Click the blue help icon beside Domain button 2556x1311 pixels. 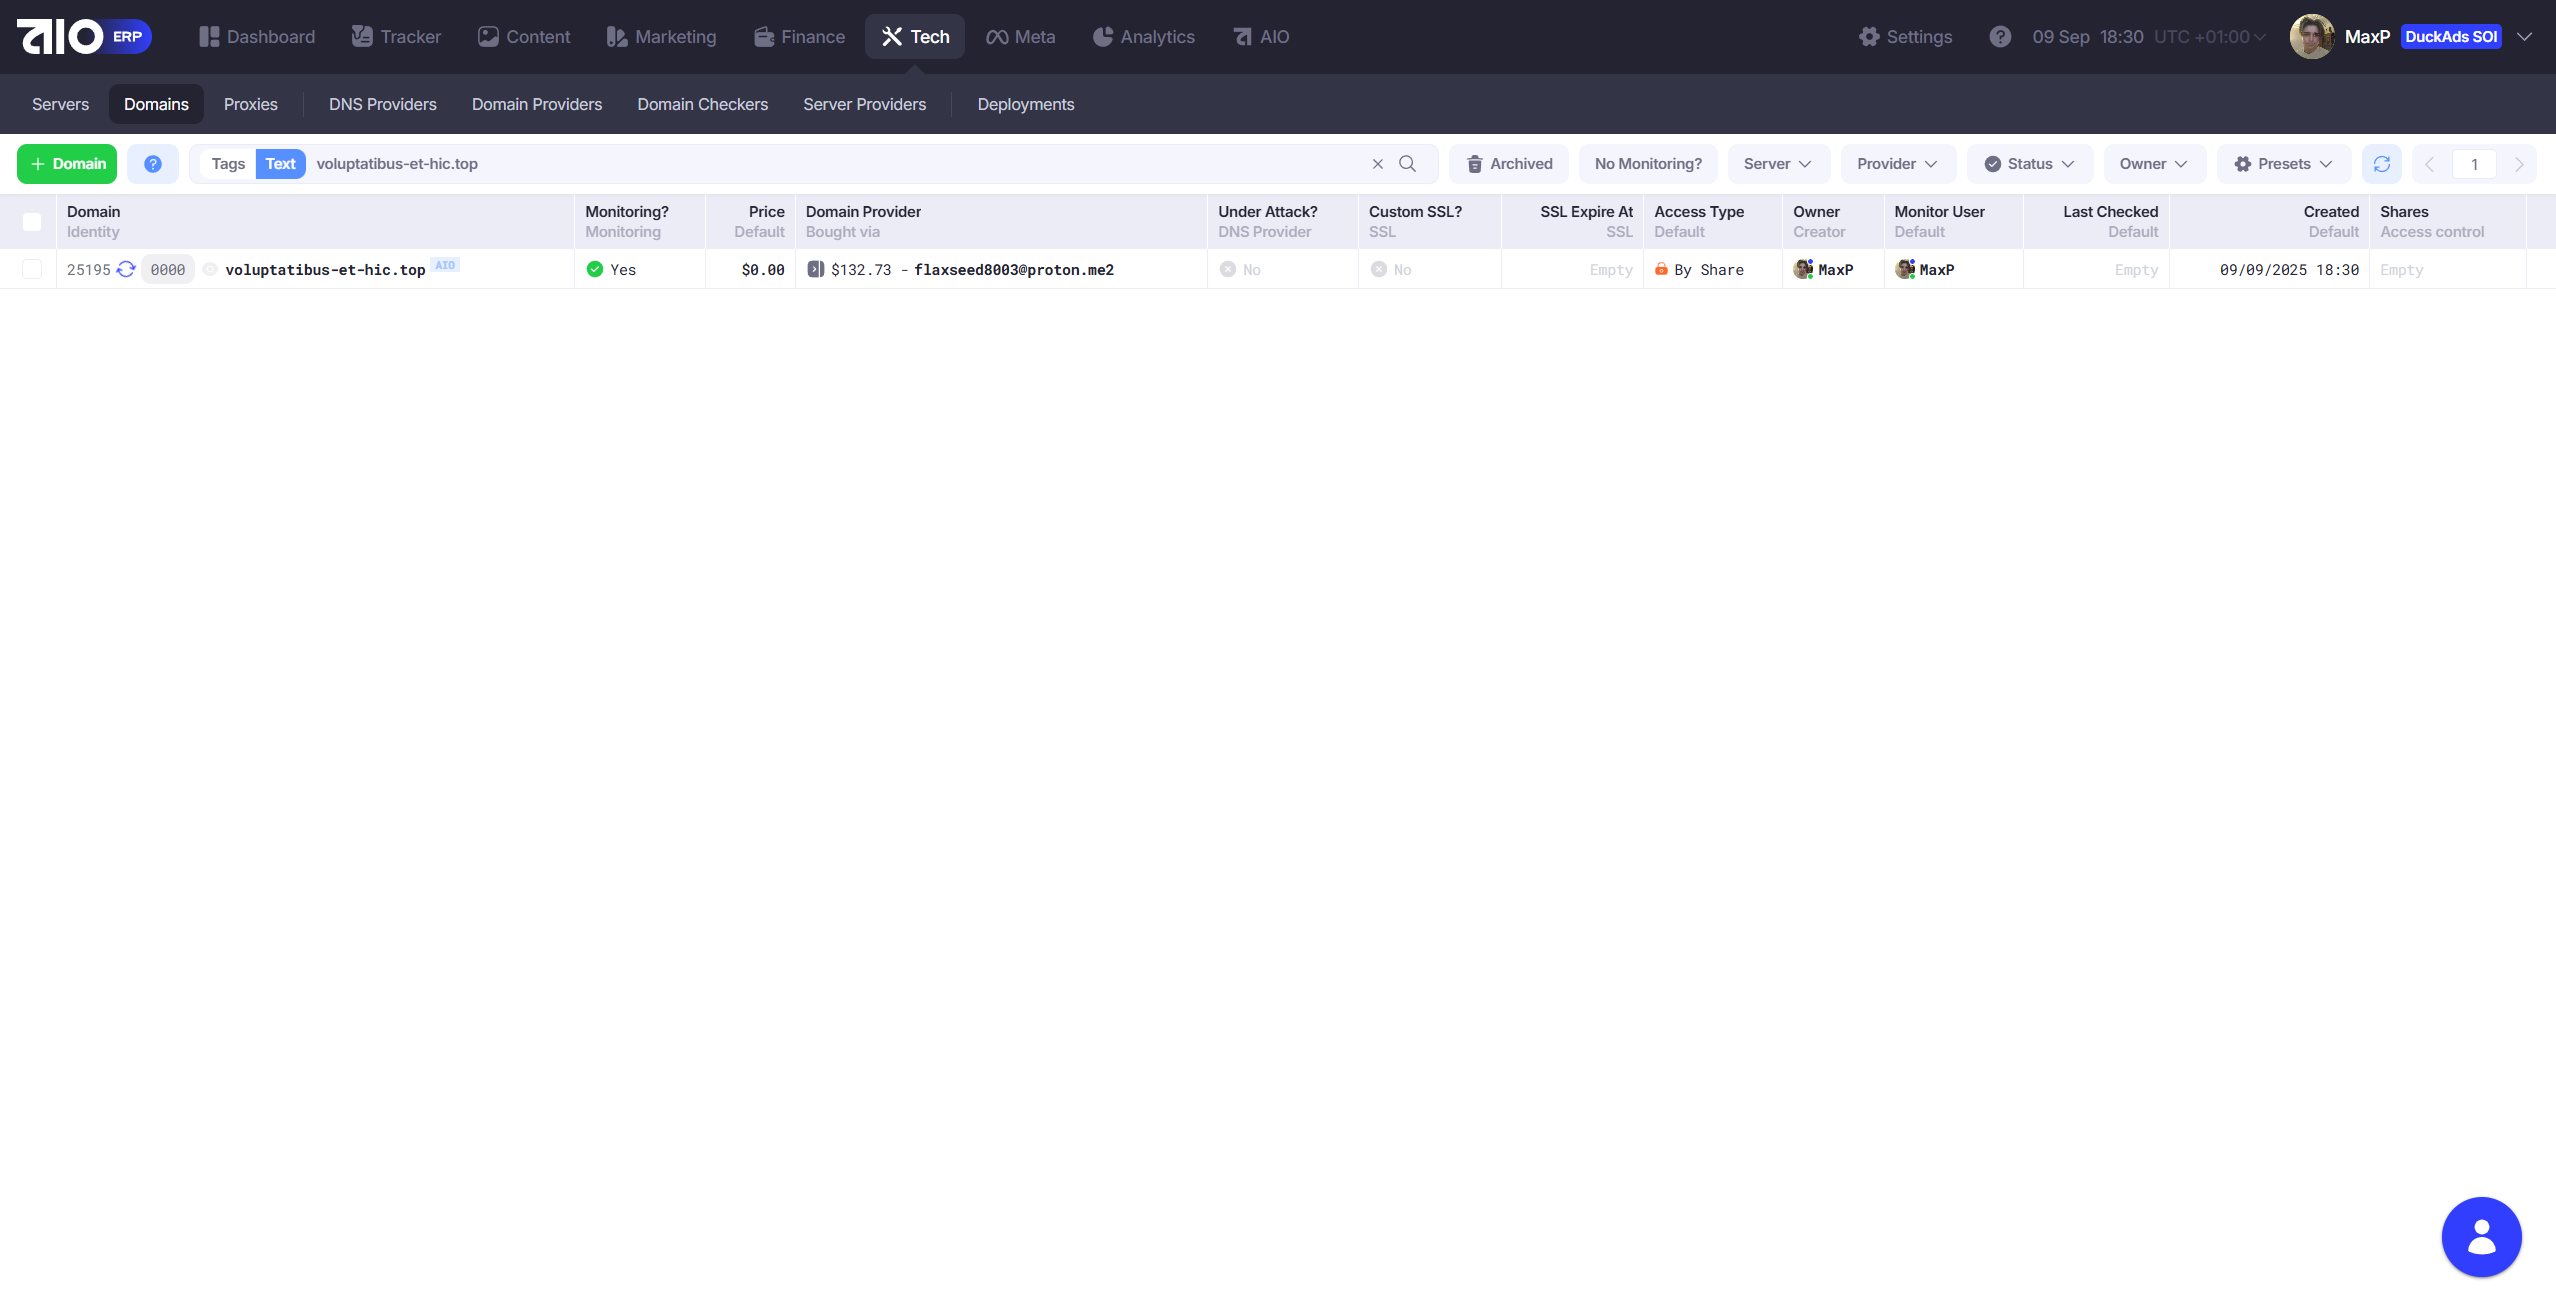(153, 164)
